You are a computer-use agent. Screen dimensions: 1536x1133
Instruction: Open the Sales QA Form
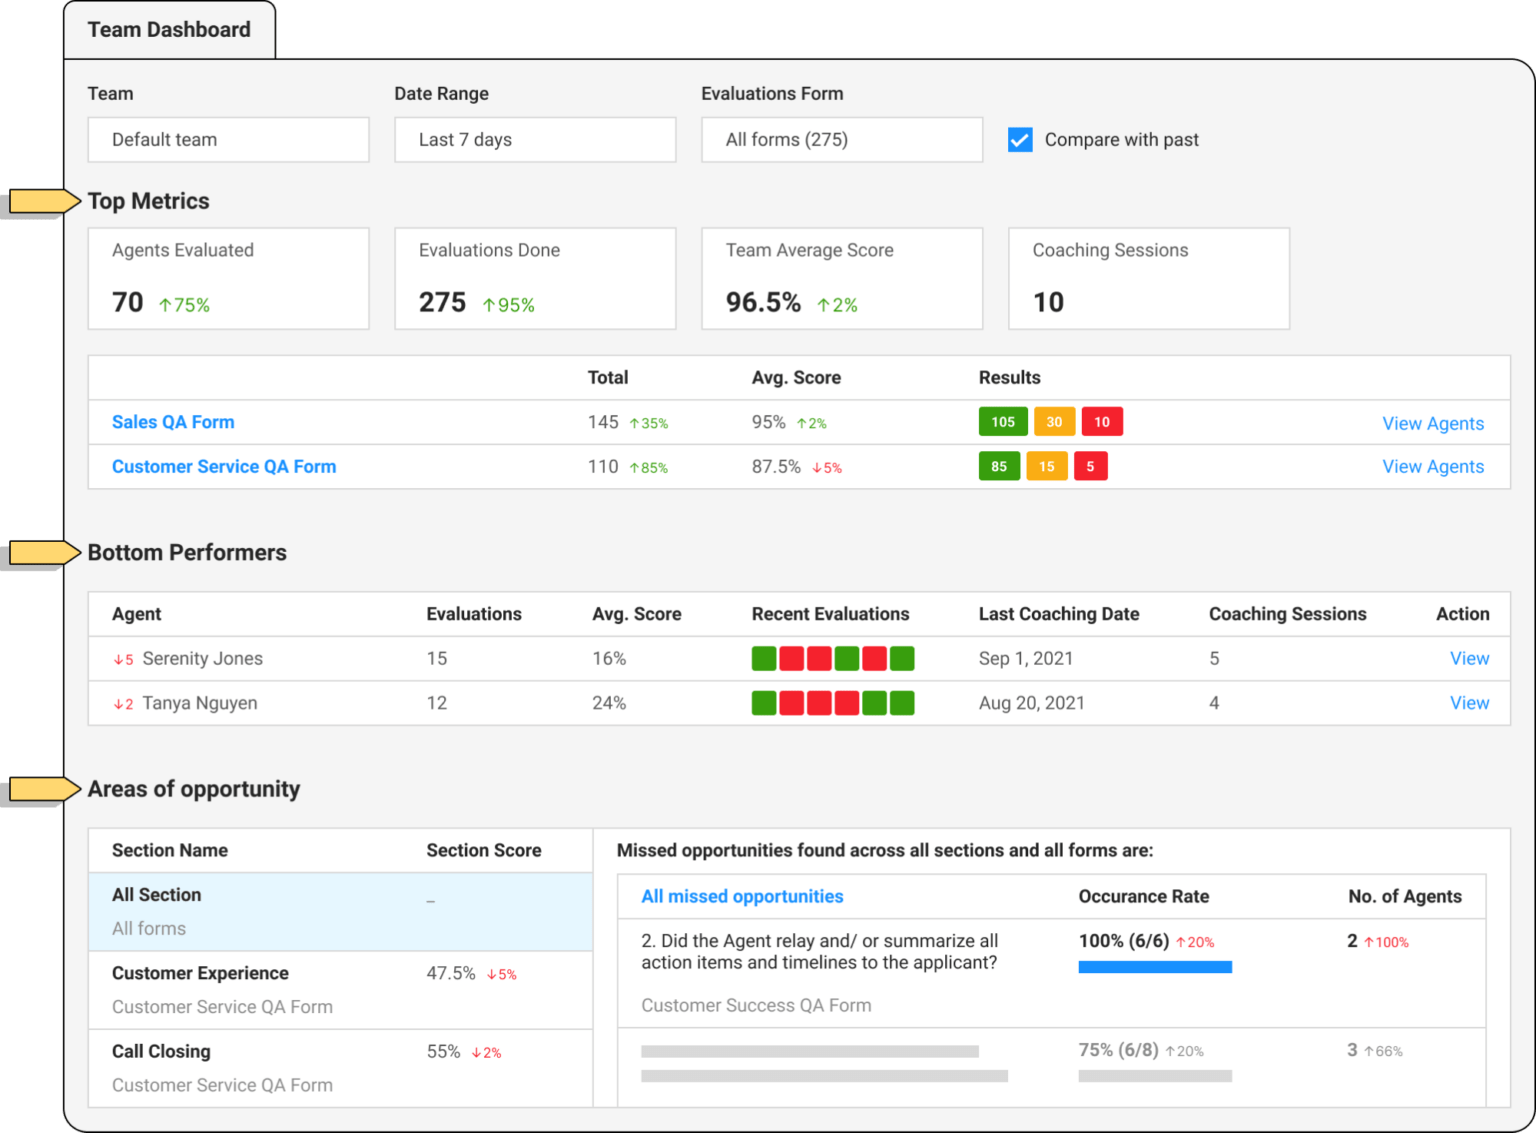tap(172, 421)
